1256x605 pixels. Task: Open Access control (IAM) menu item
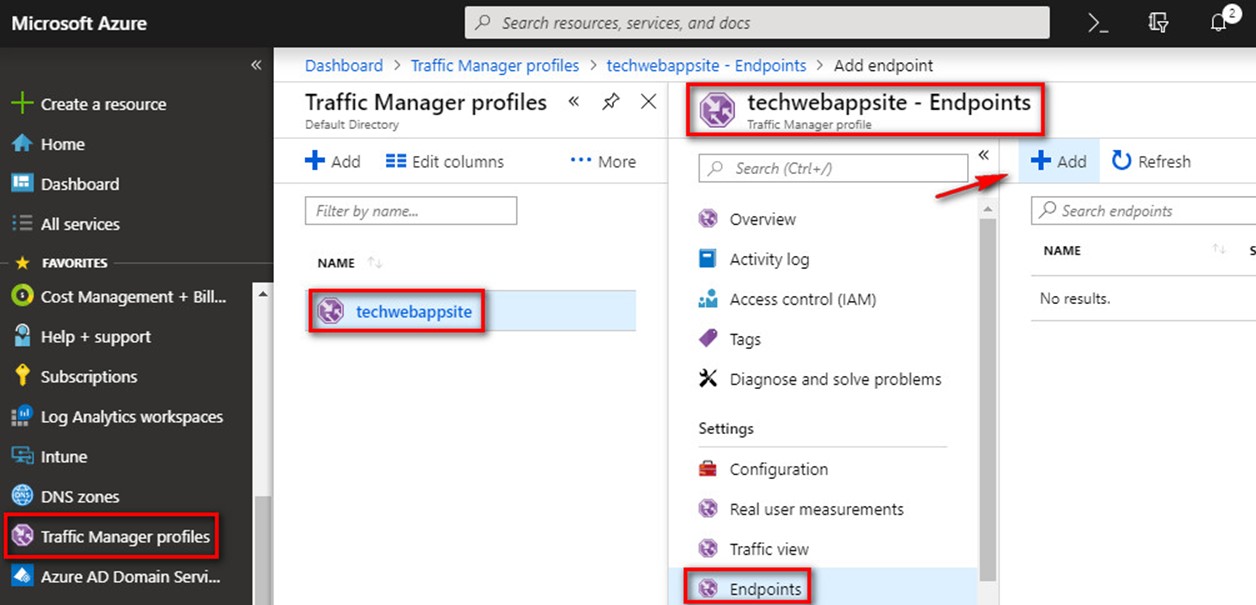click(803, 299)
